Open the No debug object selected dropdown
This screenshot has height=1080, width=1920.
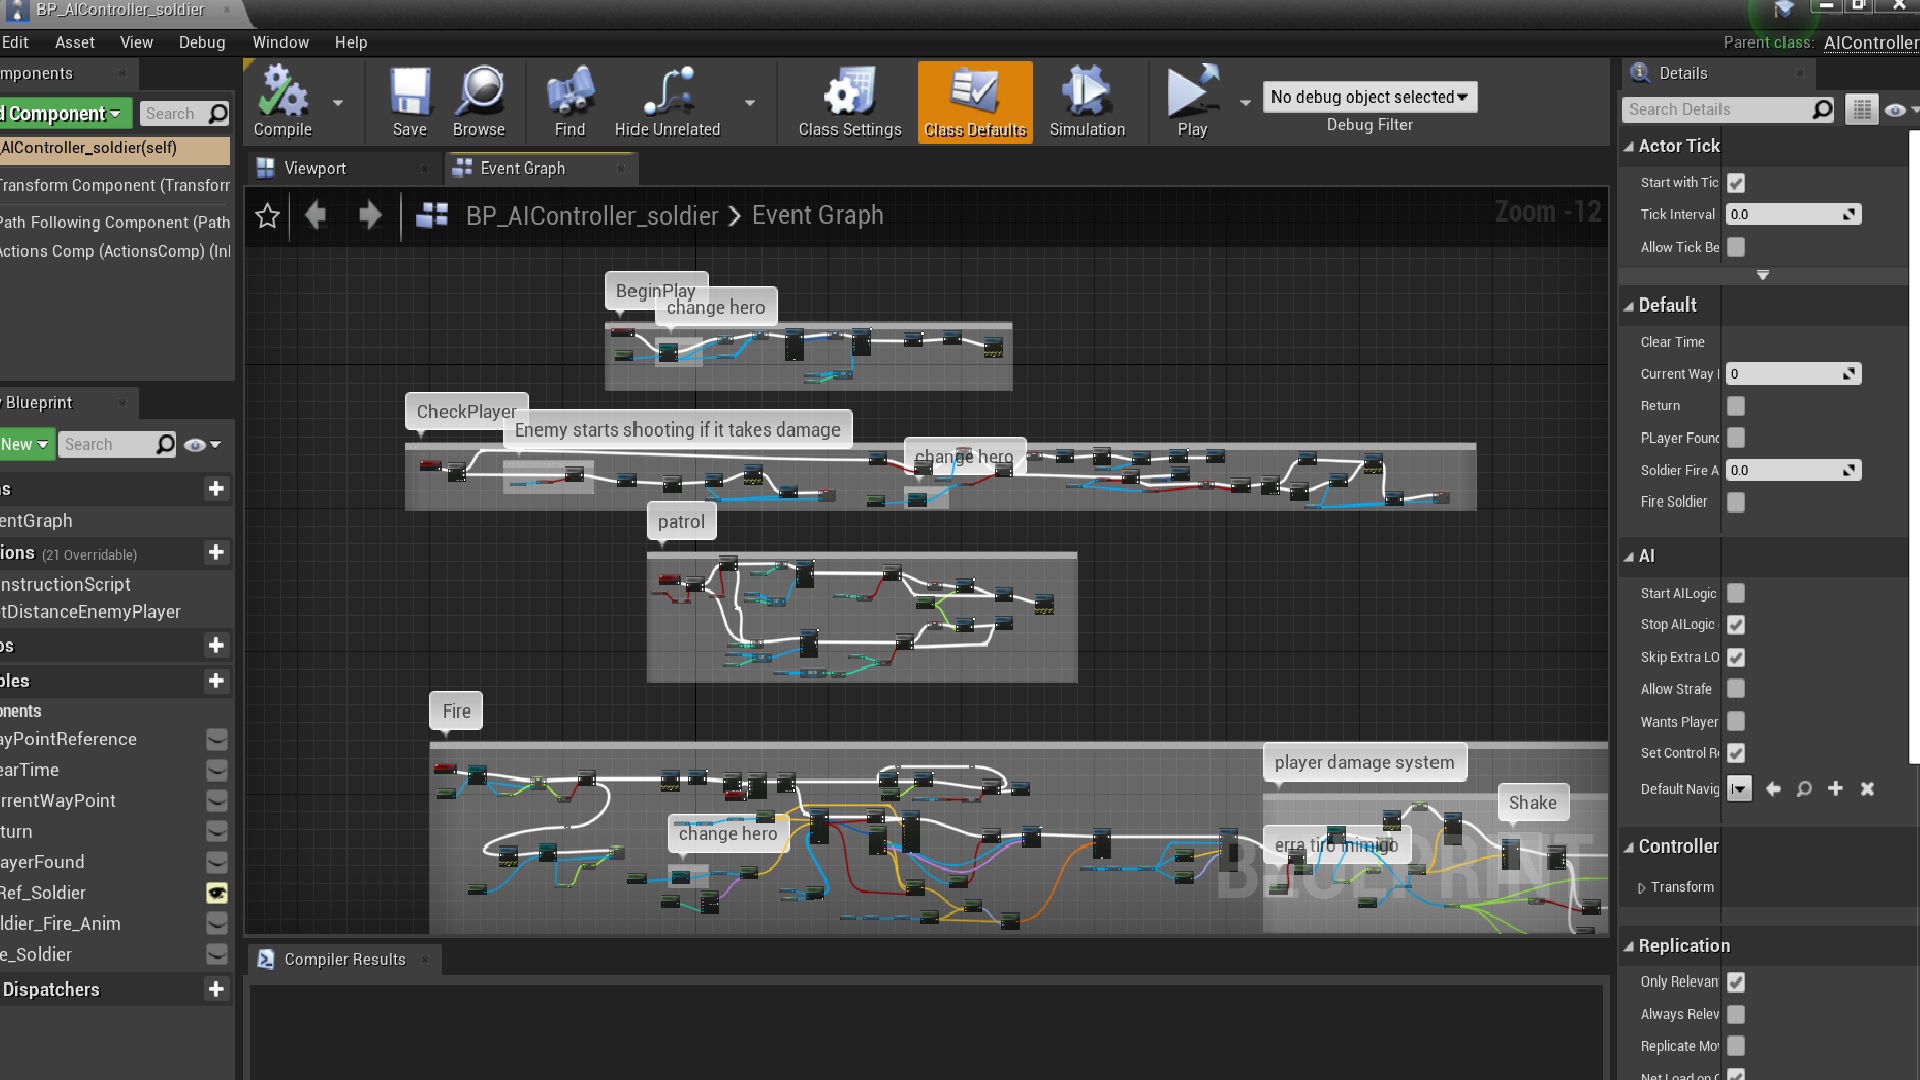tap(1368, 96)
